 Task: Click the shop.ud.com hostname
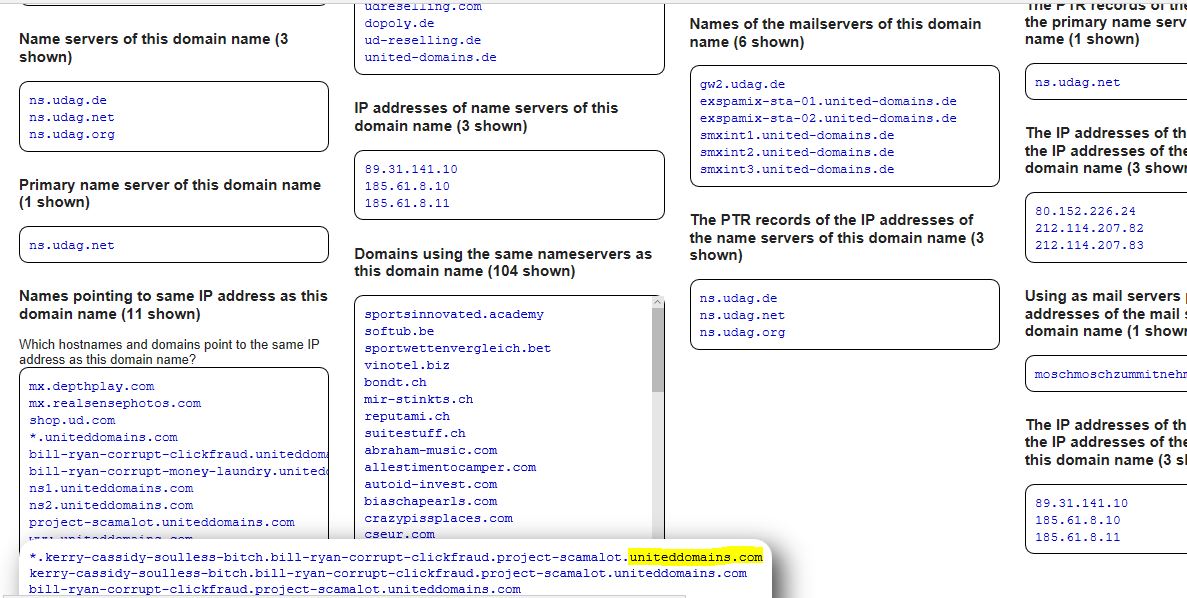tap(72, 420)
